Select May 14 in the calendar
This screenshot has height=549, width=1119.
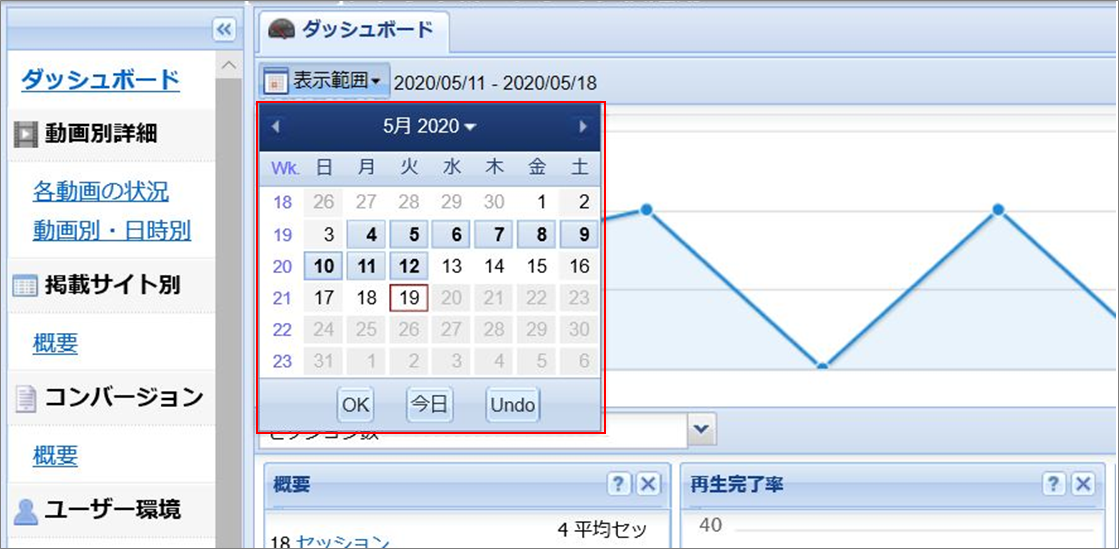(x=495, y=266)
